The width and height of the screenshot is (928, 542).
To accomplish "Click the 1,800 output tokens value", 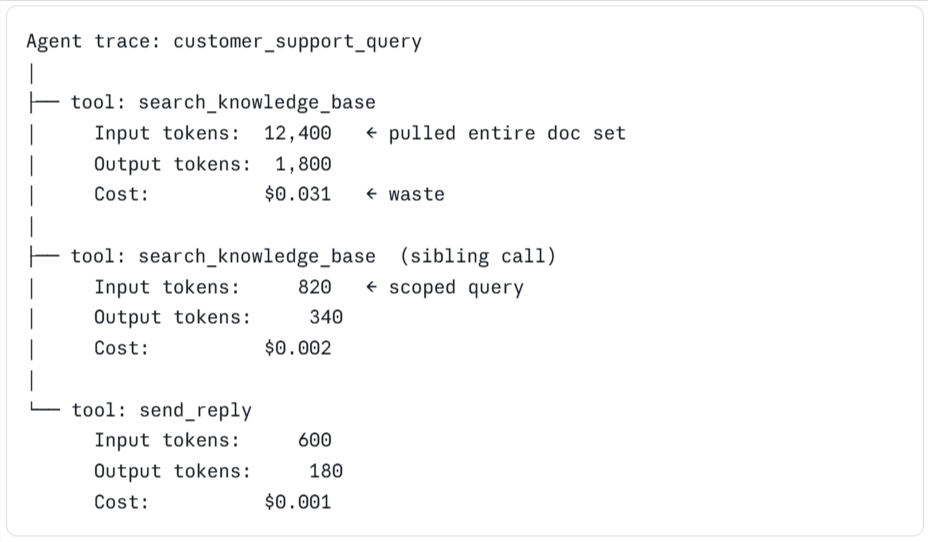I will coord(303,164).
